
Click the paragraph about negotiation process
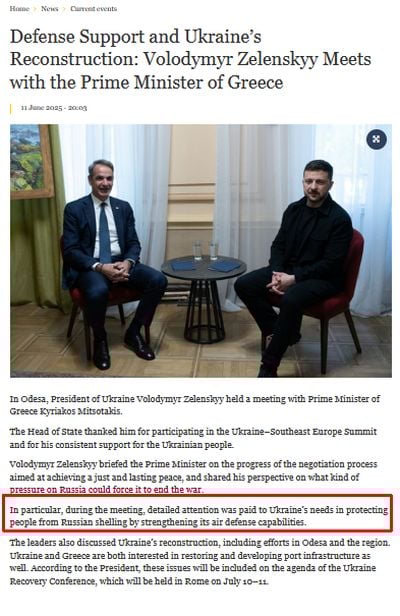[x=193, y=477]
